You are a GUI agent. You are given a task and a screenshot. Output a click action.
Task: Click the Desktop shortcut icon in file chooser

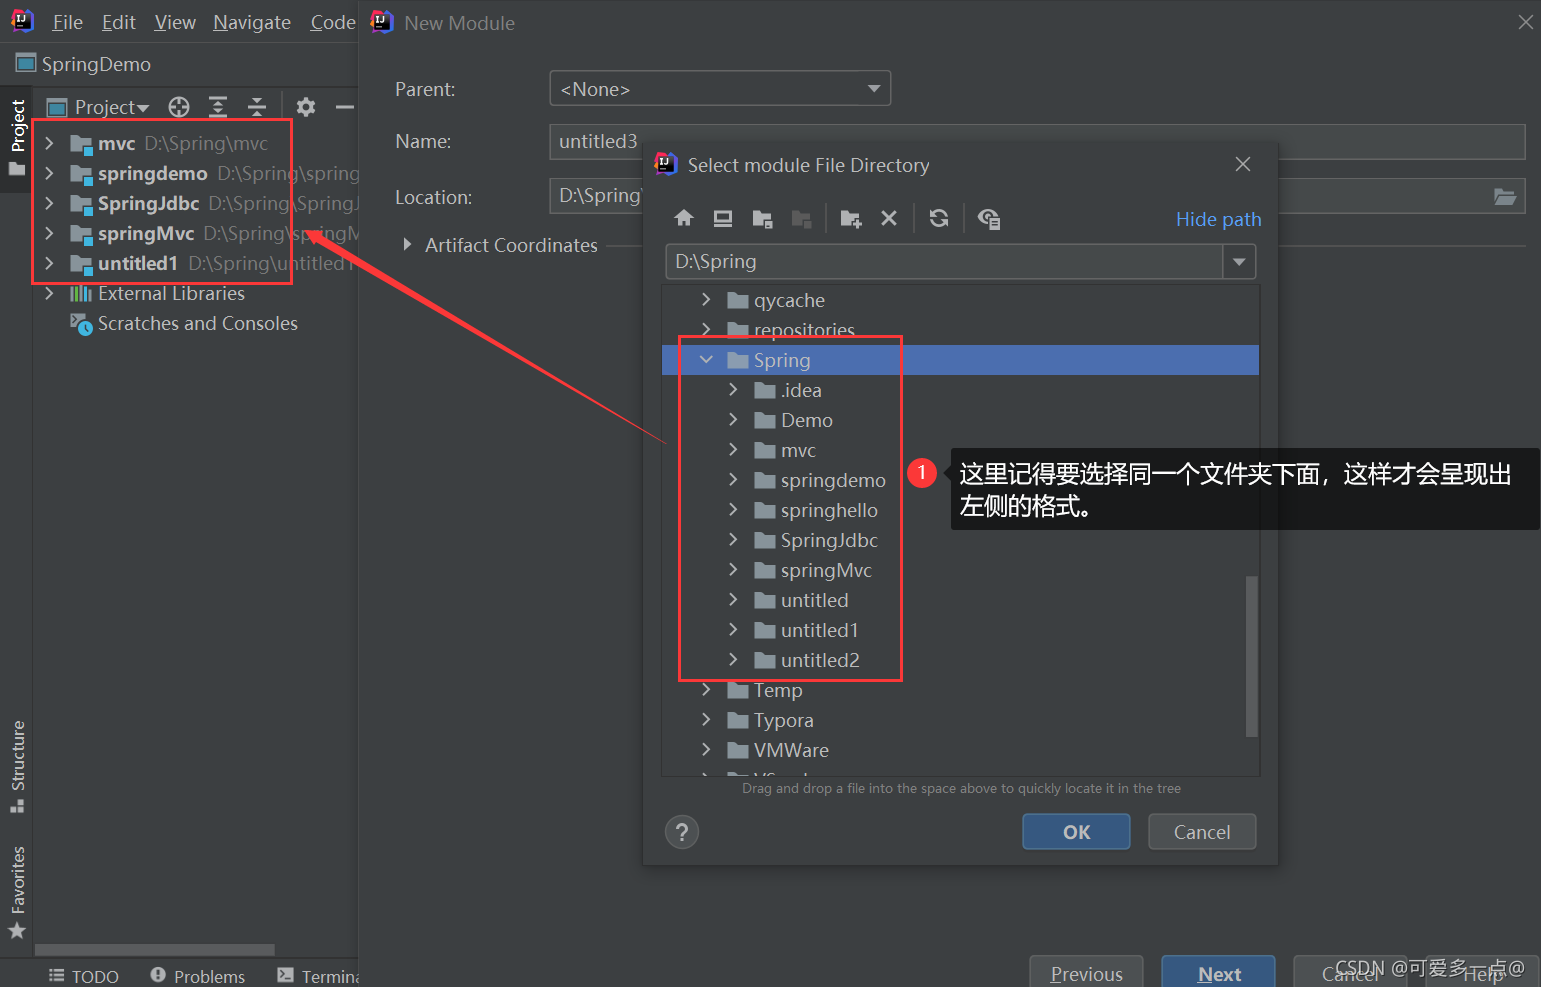(722, 218)
